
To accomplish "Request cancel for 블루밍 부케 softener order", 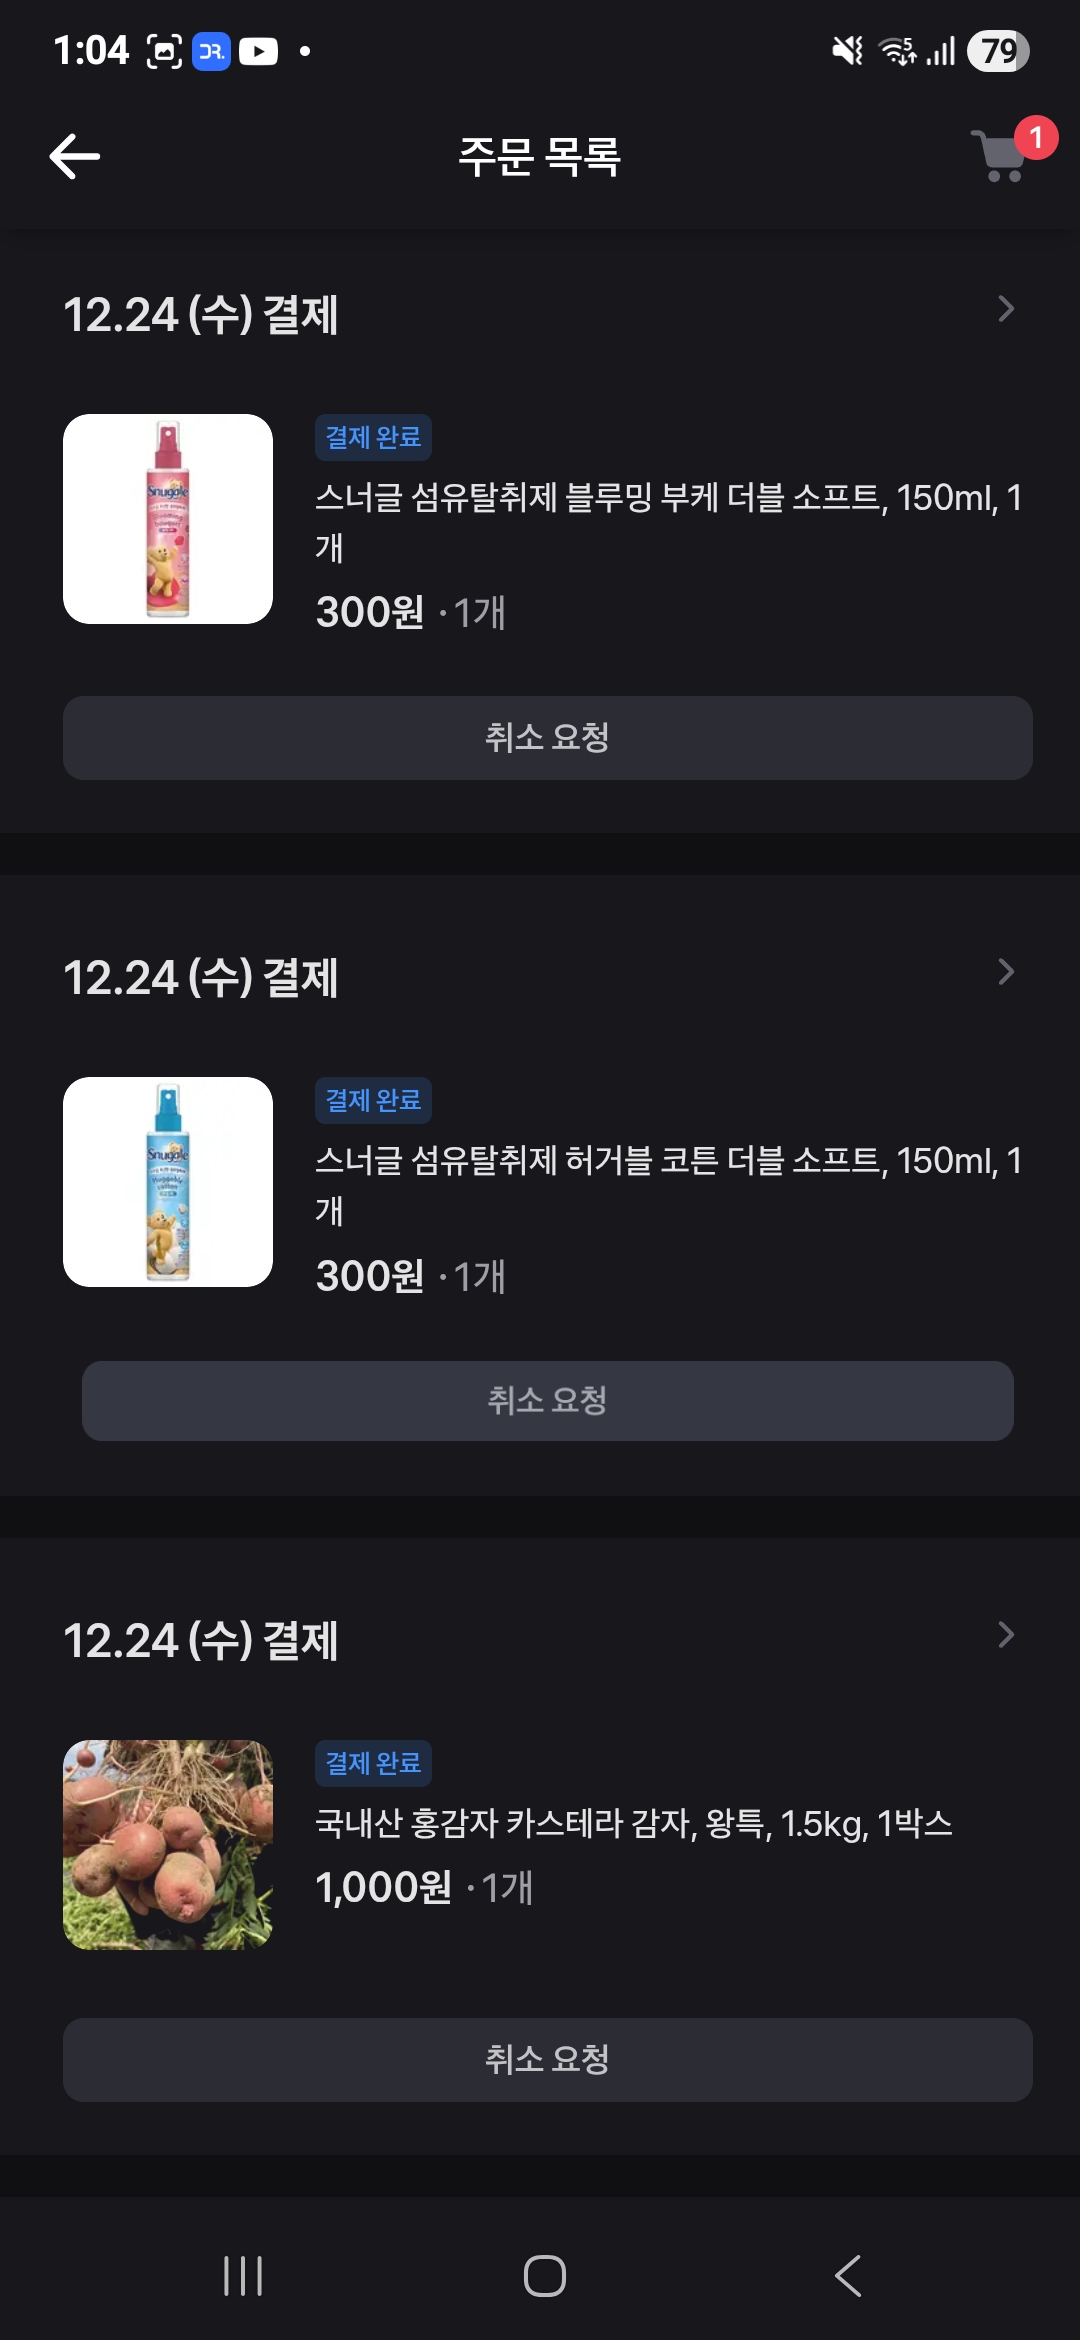I will (547, 738).
